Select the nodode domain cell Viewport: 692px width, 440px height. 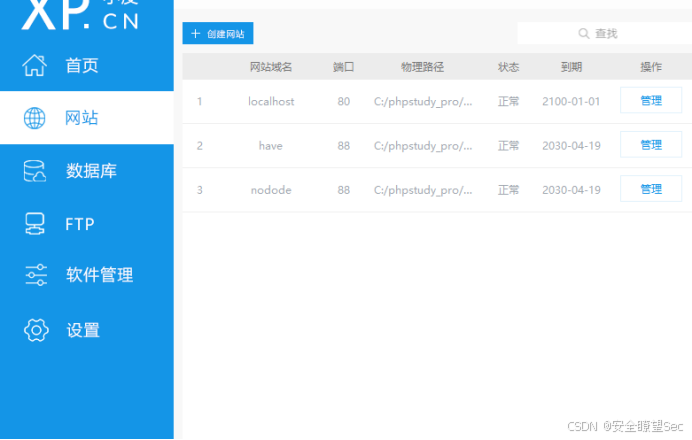271,190
